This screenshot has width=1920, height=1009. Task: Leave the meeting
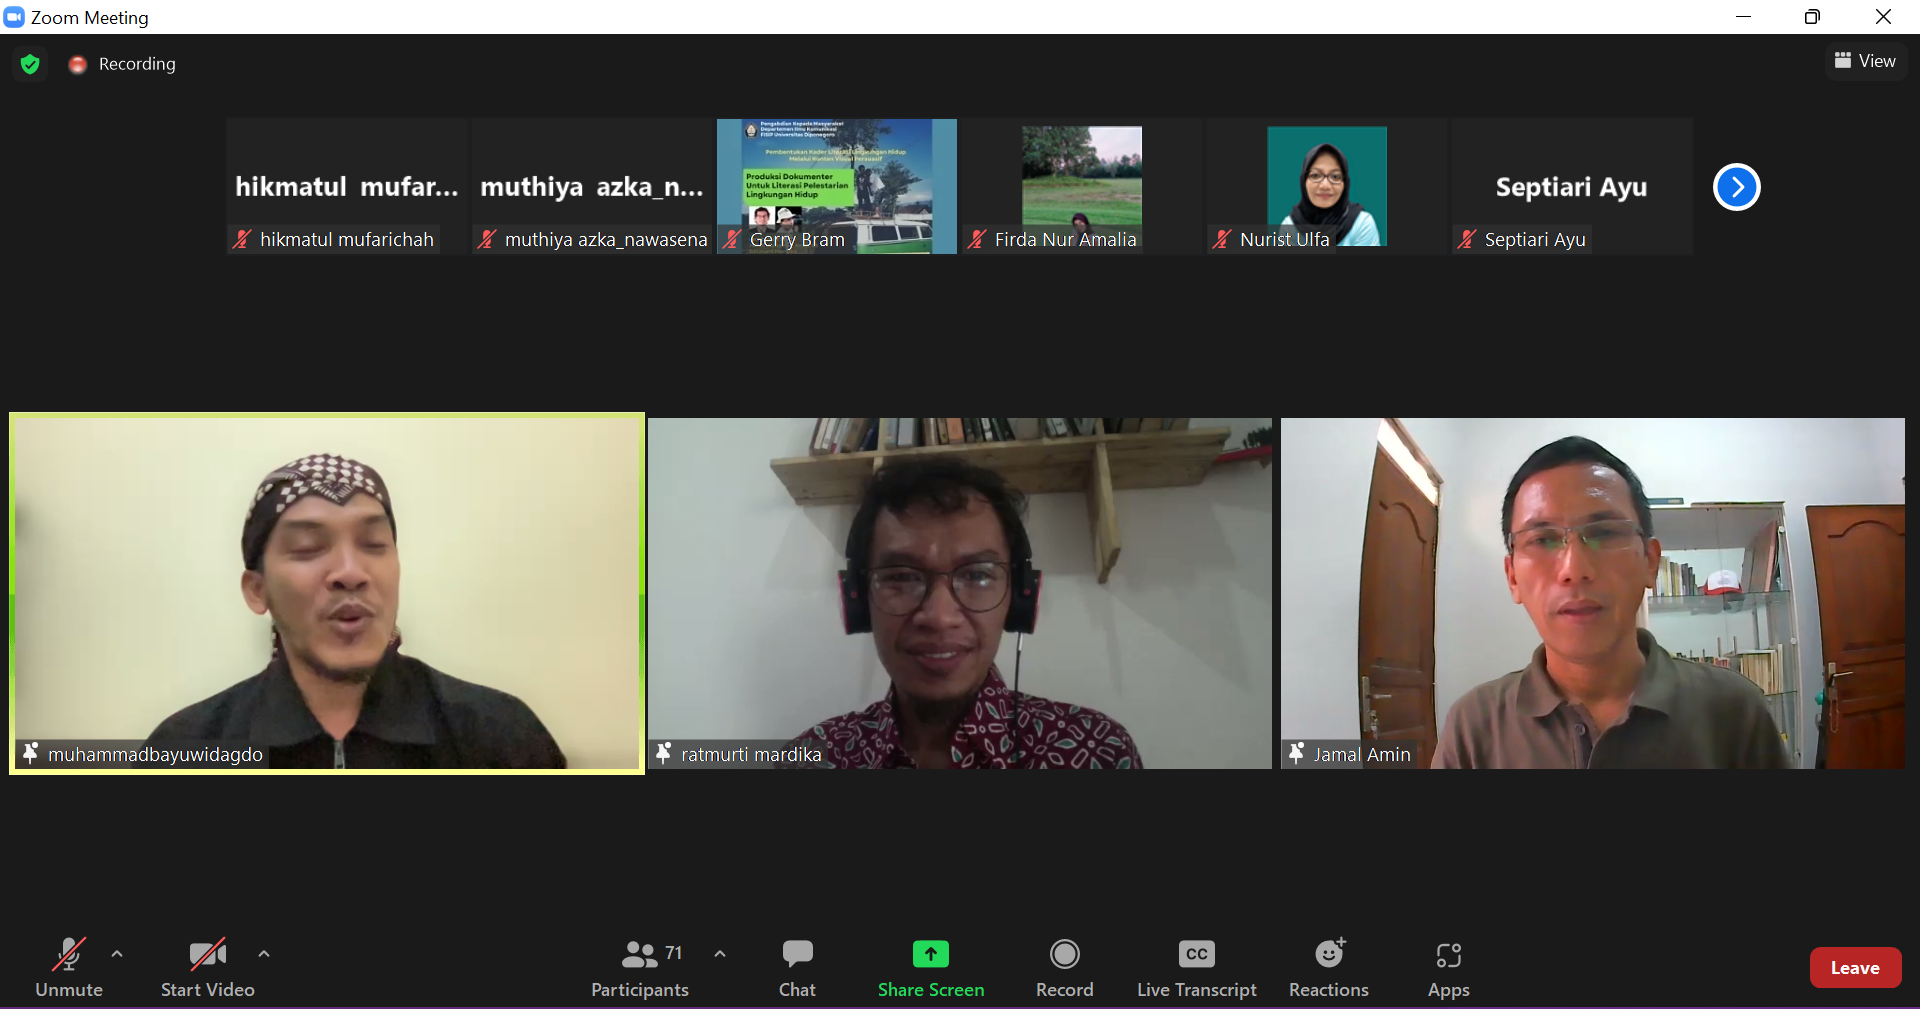pos(1854,967)
